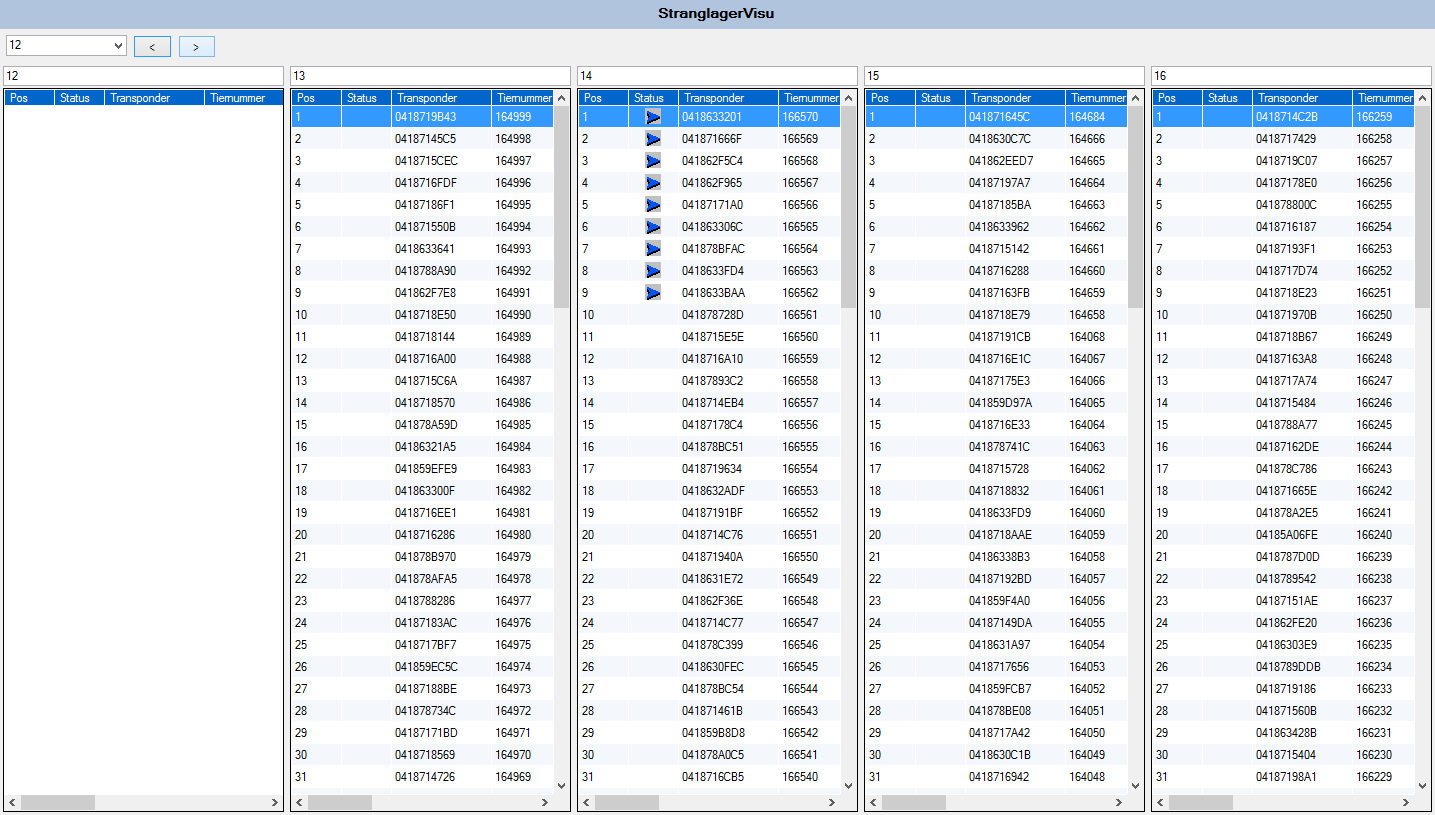1435x815 pixels.
Task: Select Tiernummer 166555 cell
Action: pos(809,447)
